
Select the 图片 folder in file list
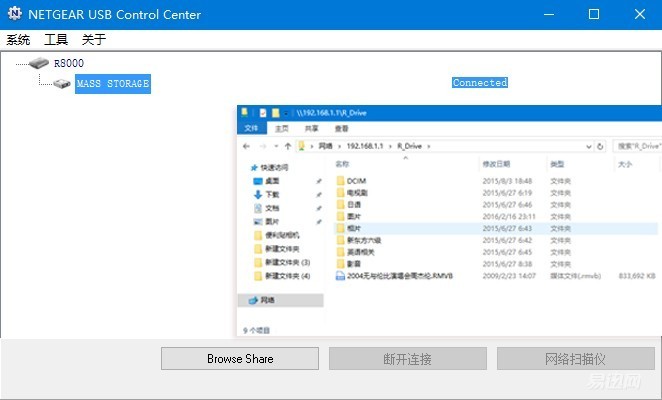354,216
